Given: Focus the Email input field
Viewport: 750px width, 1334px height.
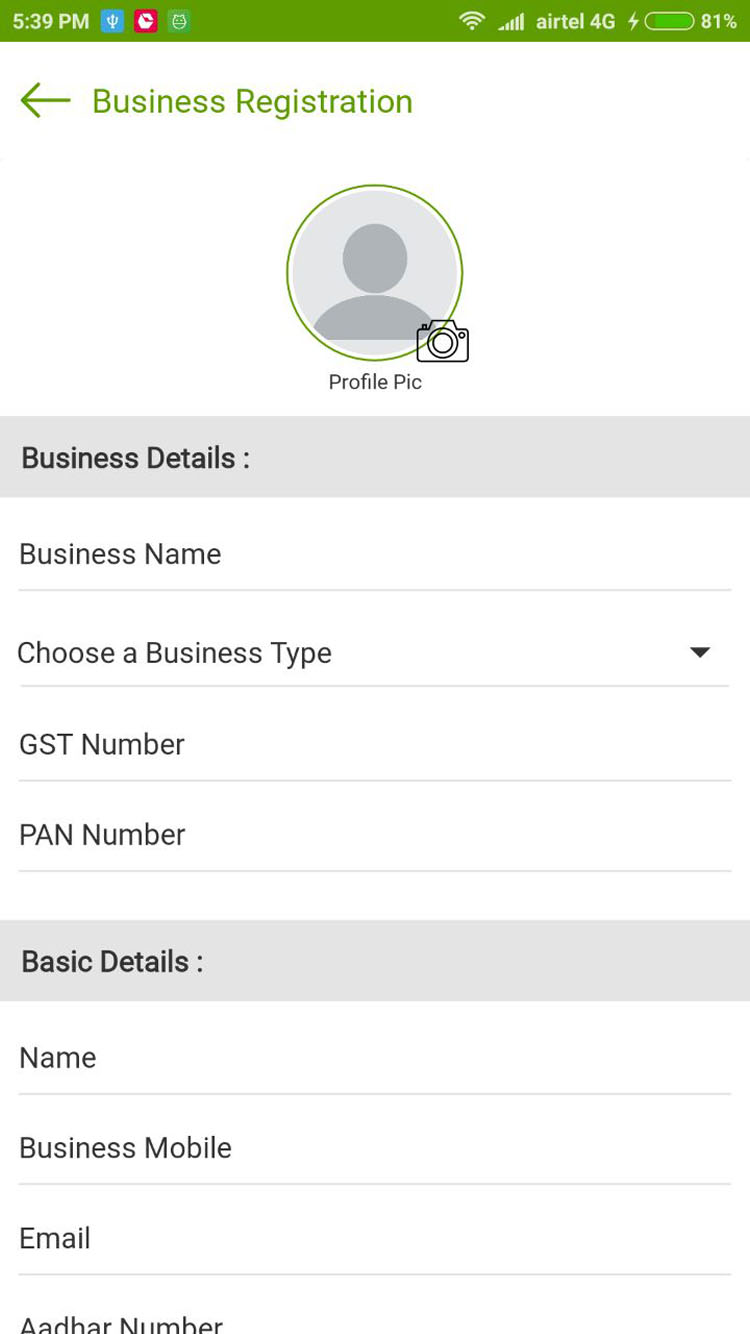Looking at the screenshot, I should [374, 1238].
